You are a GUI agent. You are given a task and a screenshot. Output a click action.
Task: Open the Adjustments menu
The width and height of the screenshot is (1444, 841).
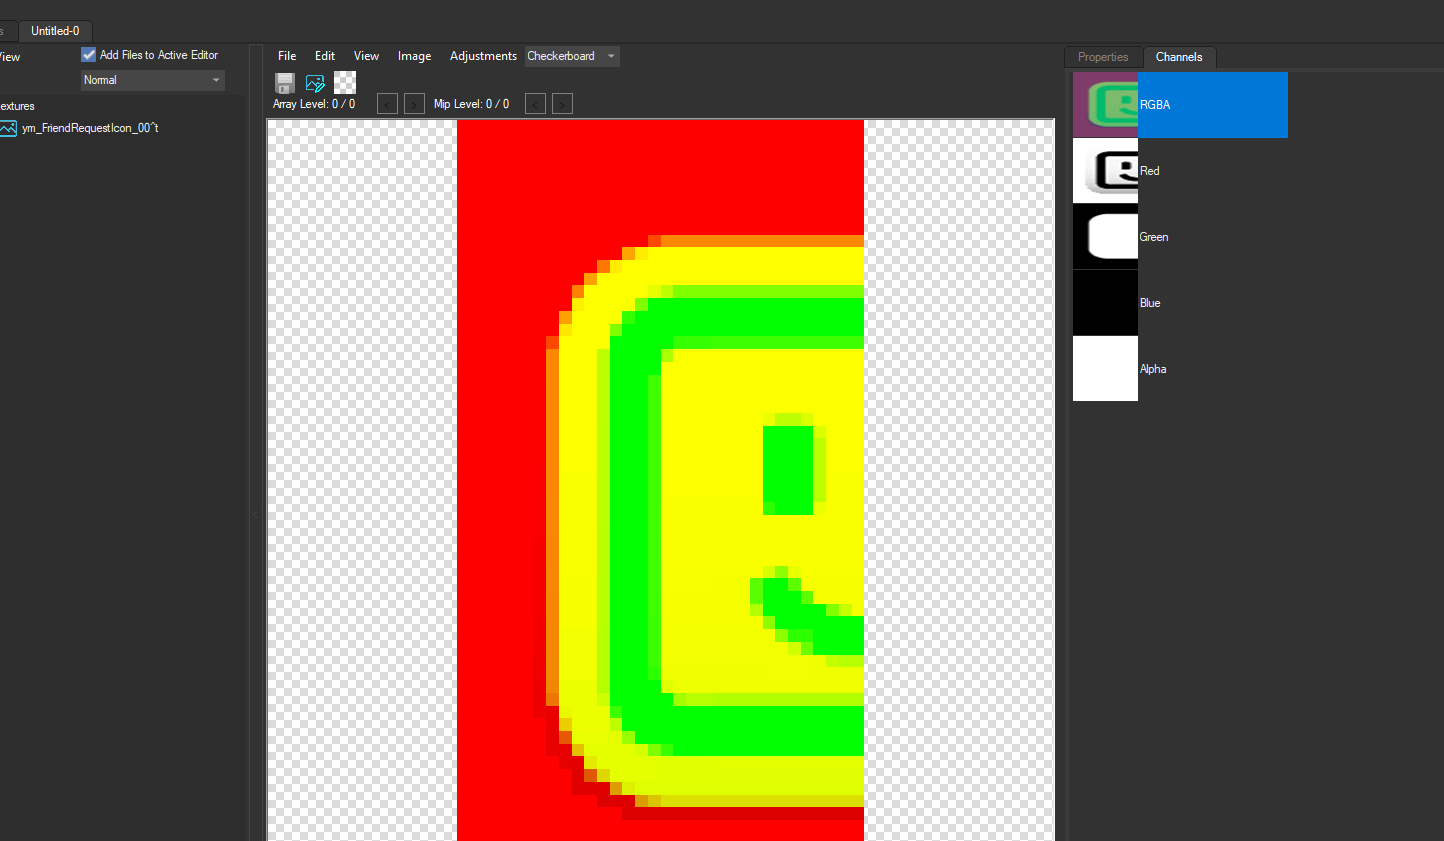coord(483,56)
